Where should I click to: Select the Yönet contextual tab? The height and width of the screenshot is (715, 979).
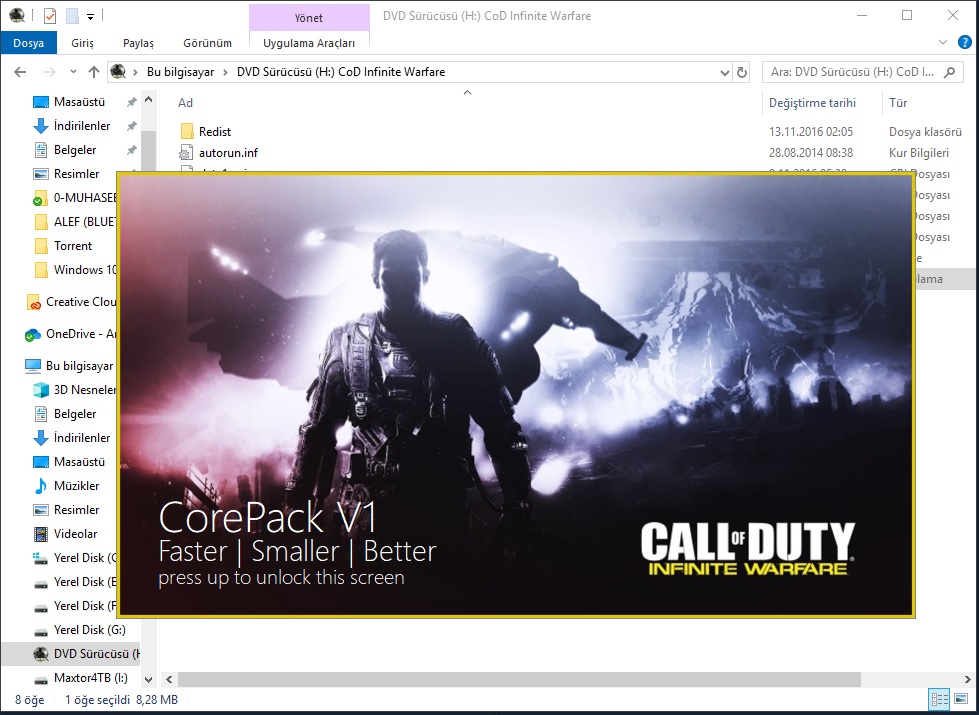point(309,17)
